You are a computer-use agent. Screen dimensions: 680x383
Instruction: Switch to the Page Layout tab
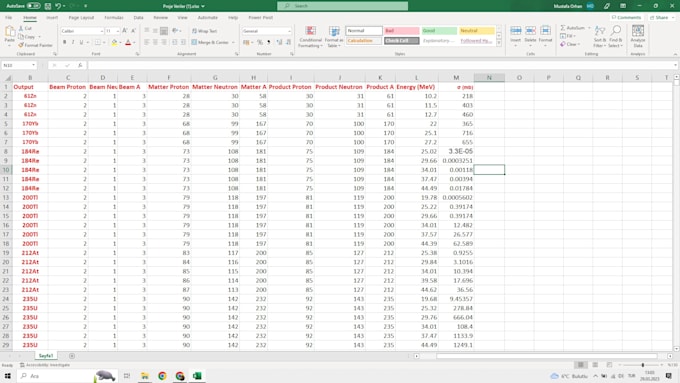pyautogui.click(x=81, y=18)
